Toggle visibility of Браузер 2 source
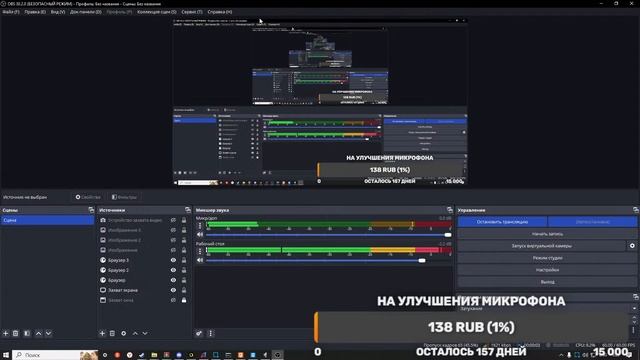The width and height of the screenshot is (640, 360). [173, 270]
